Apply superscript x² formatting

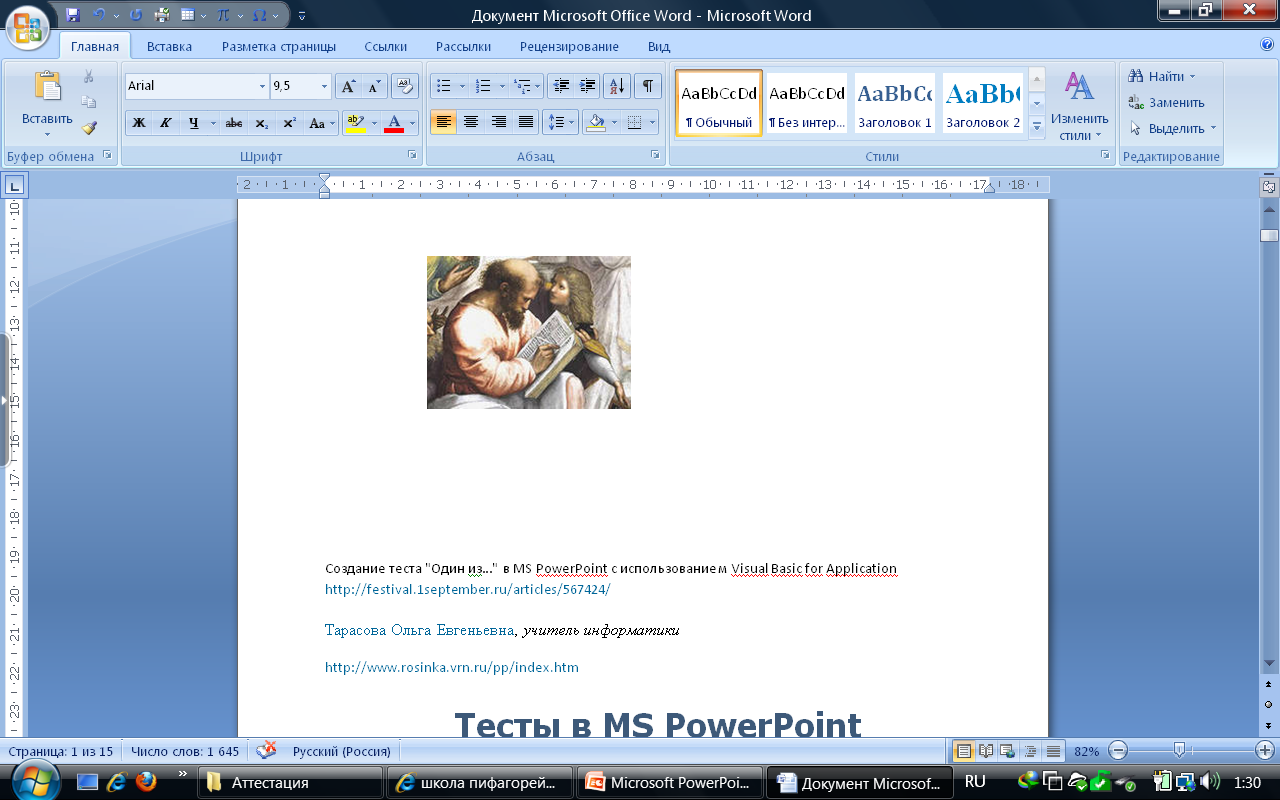click(289, 123)
